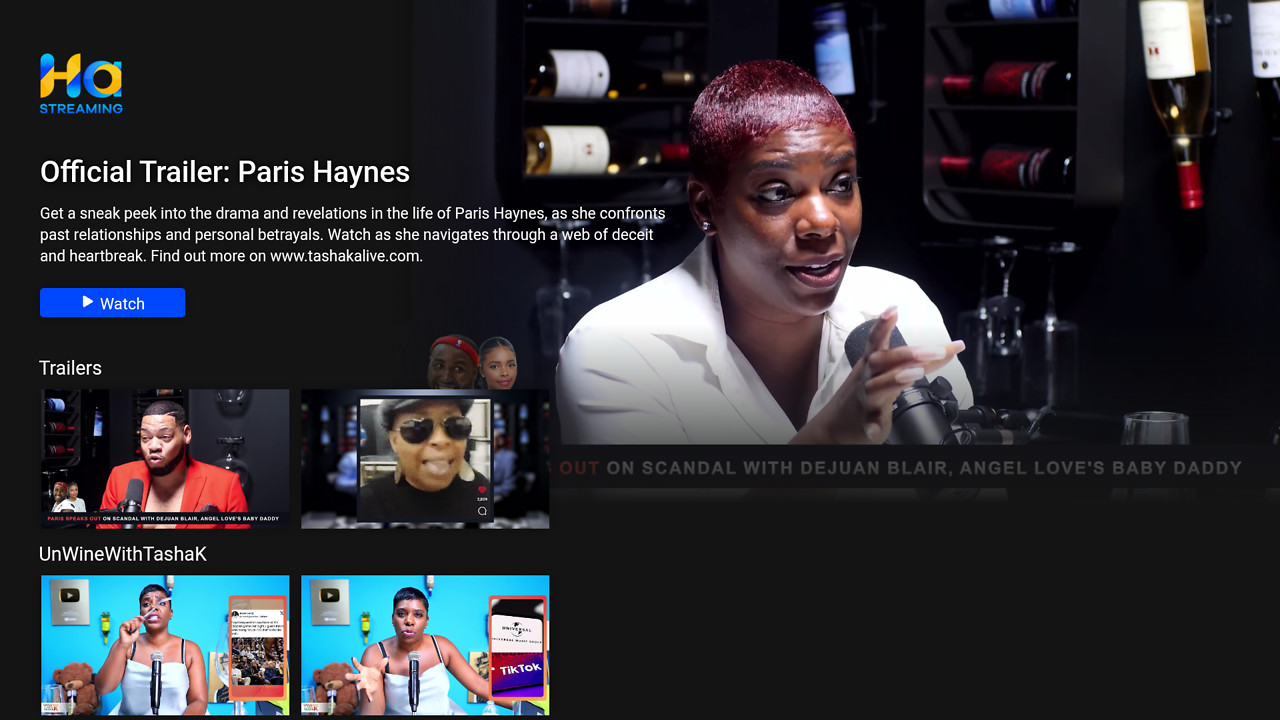Open the first UnWineWithTashaK episode thumbnail
1280x720 pixels.
(x=164, y=645)
